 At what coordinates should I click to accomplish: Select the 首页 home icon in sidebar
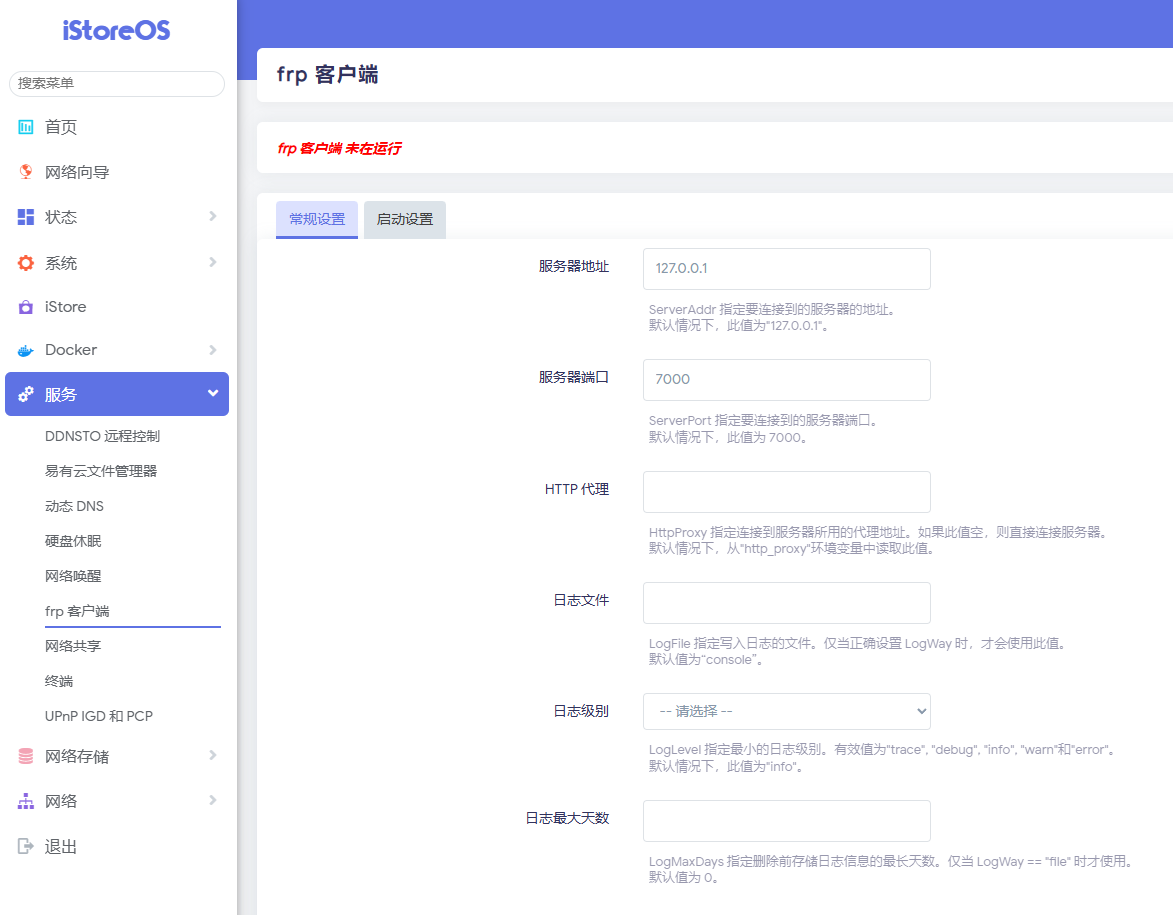(x=24, y=126)
